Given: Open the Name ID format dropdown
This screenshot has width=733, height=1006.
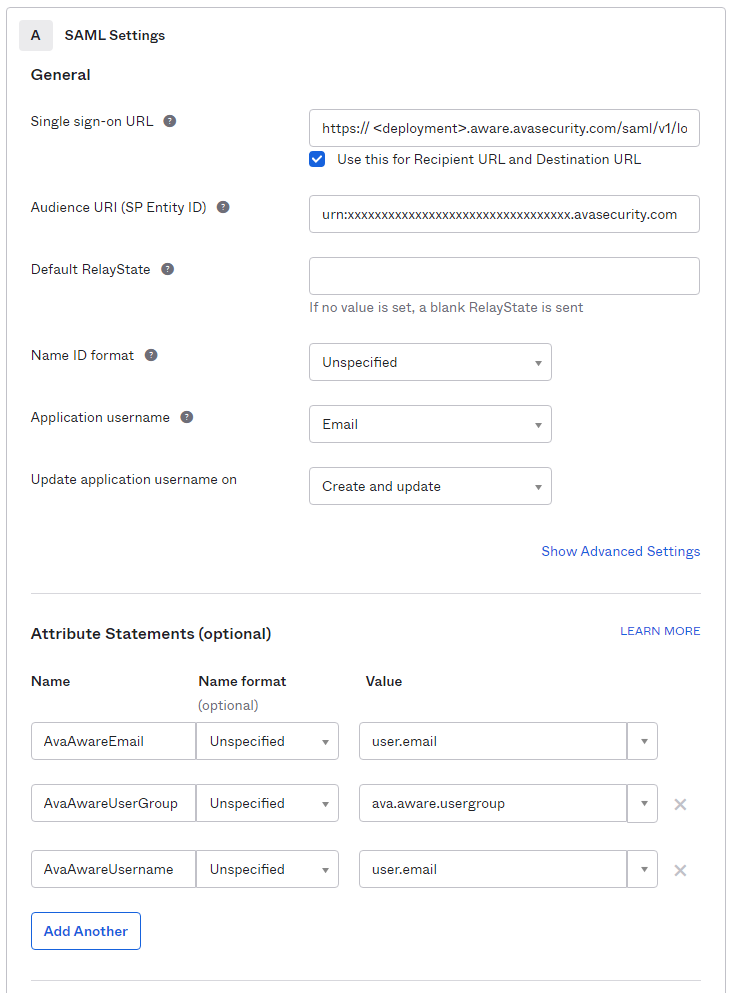Looking at the screenshot, I should point(430,362).
